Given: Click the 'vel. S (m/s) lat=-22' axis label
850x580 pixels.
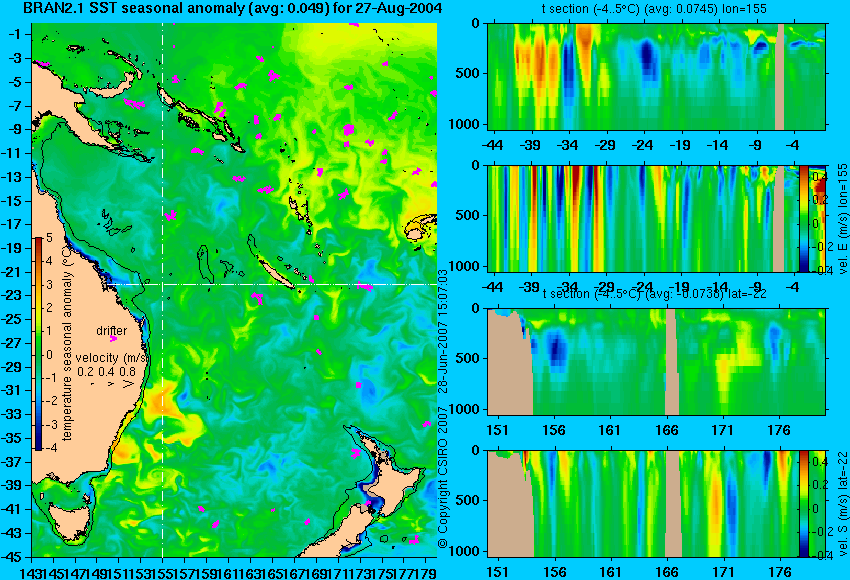Looking at the screenshot, I should [843, 504].
